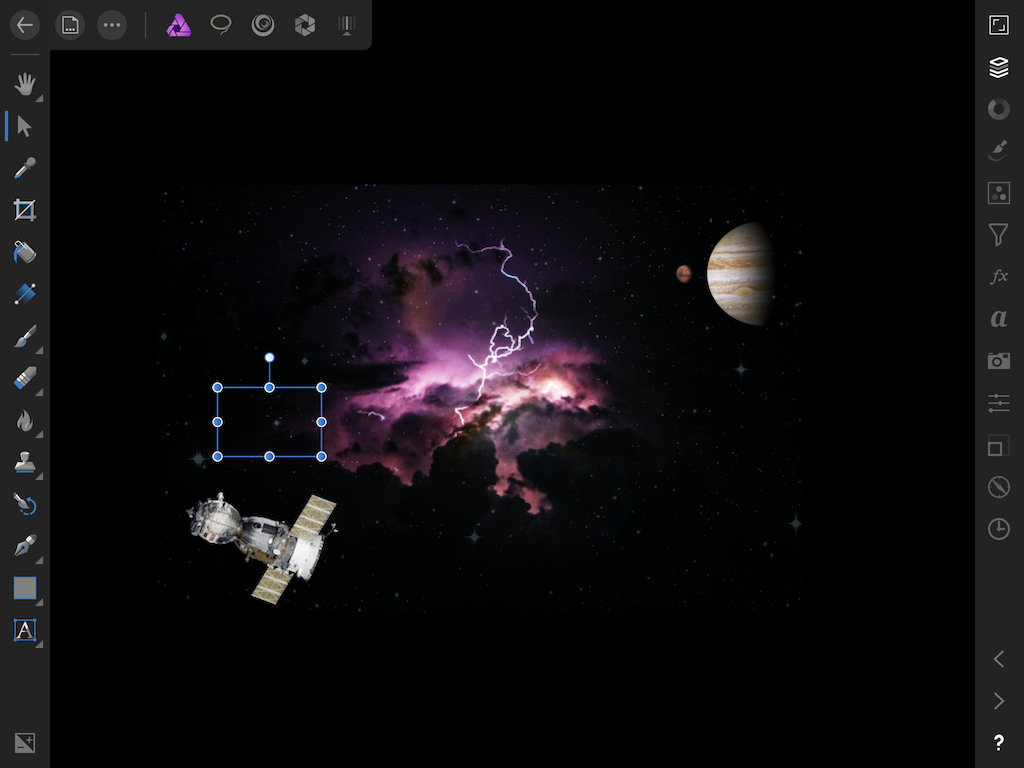This screenshot has width=1024, height=768.
Task: Open the Filters funnel studio
Action: click(x=999, y=234)
